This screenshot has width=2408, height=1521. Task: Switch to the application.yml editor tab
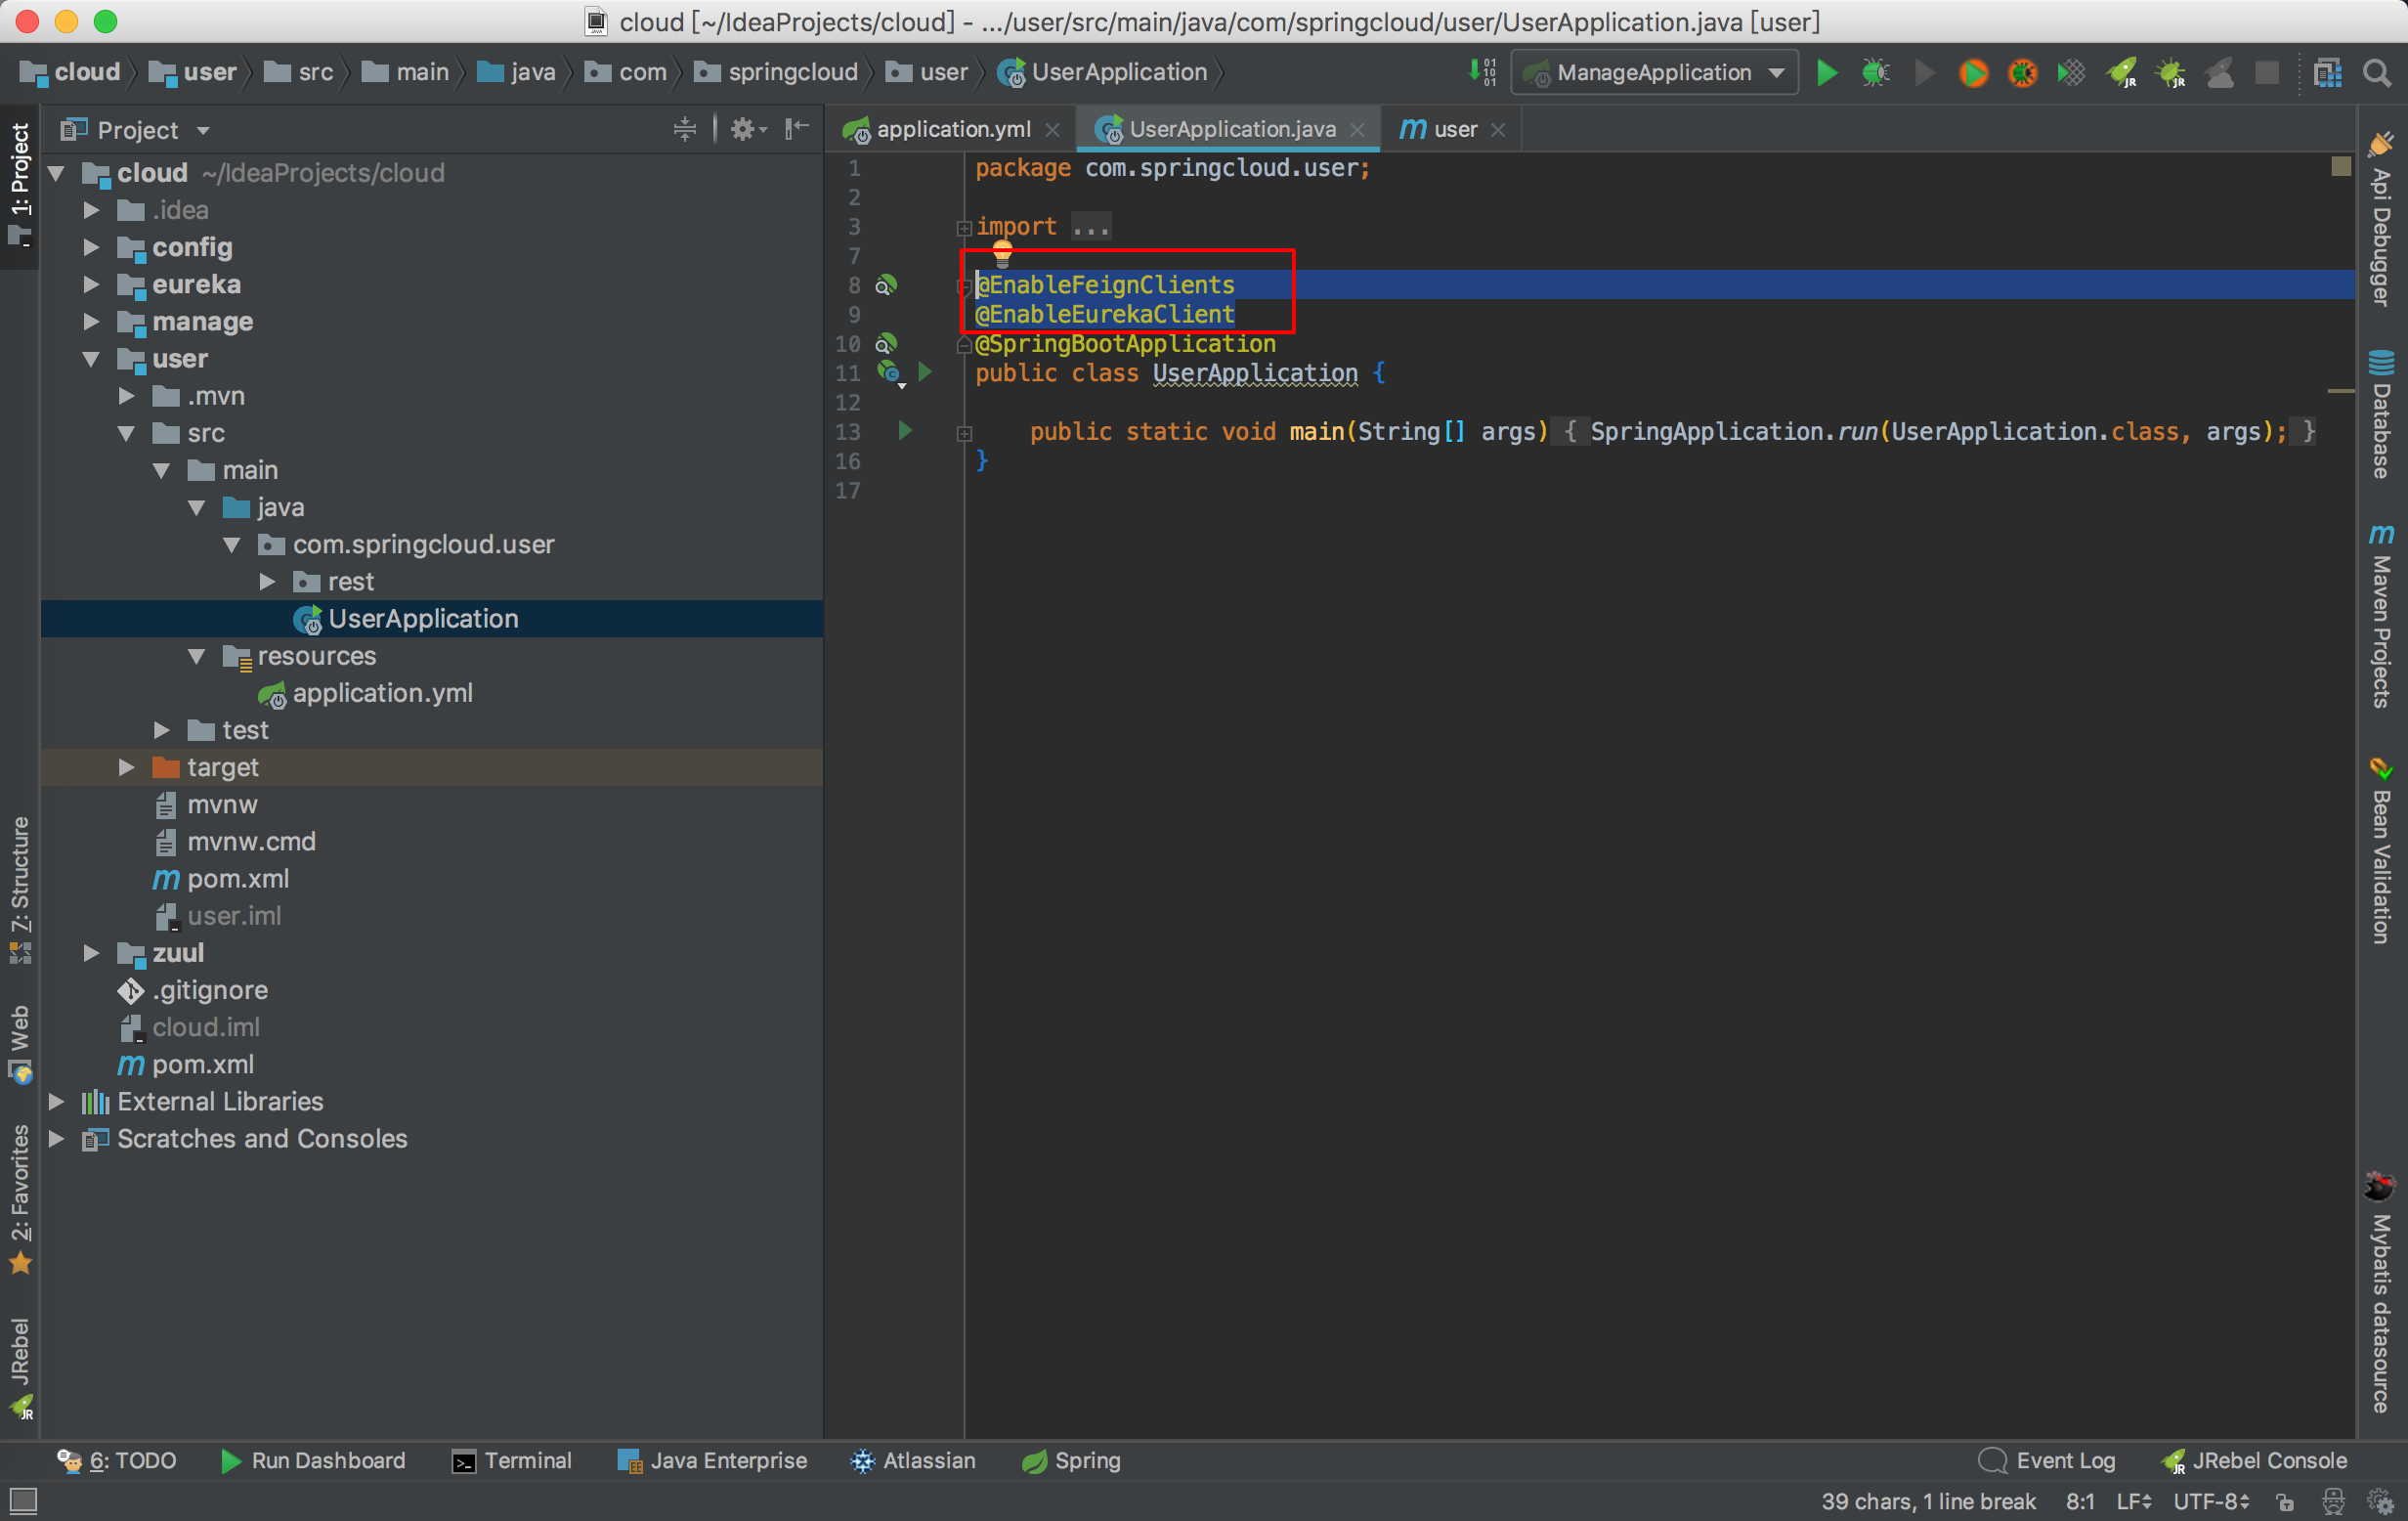(x=951, y=130)
